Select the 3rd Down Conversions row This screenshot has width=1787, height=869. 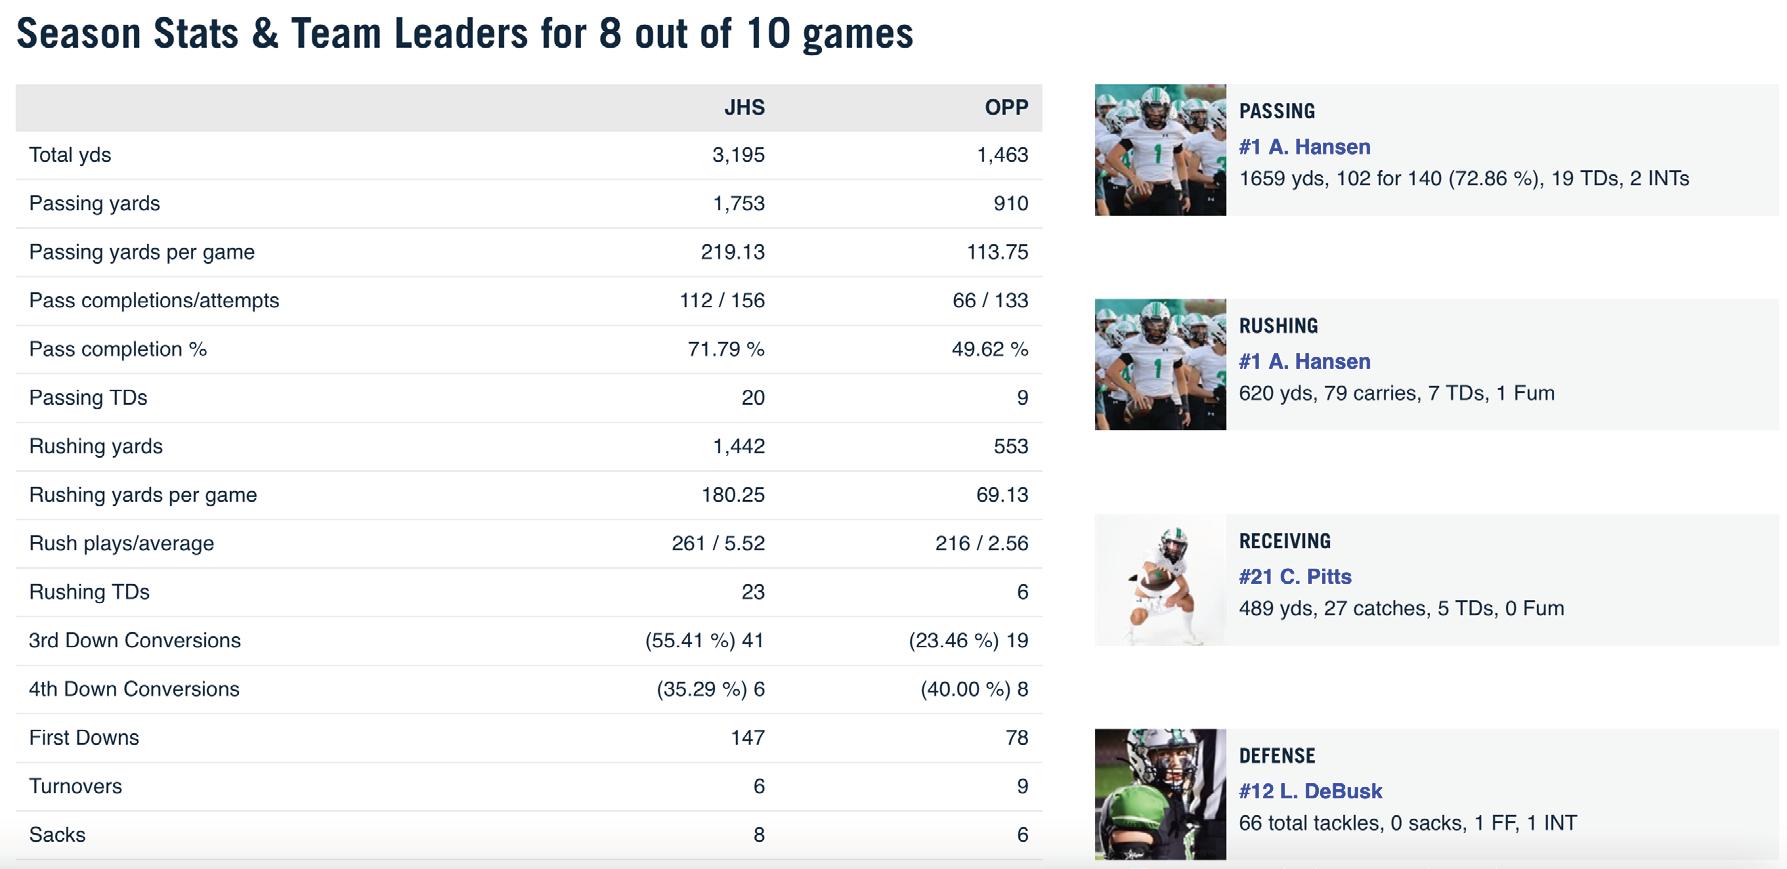tap(529, 641)
